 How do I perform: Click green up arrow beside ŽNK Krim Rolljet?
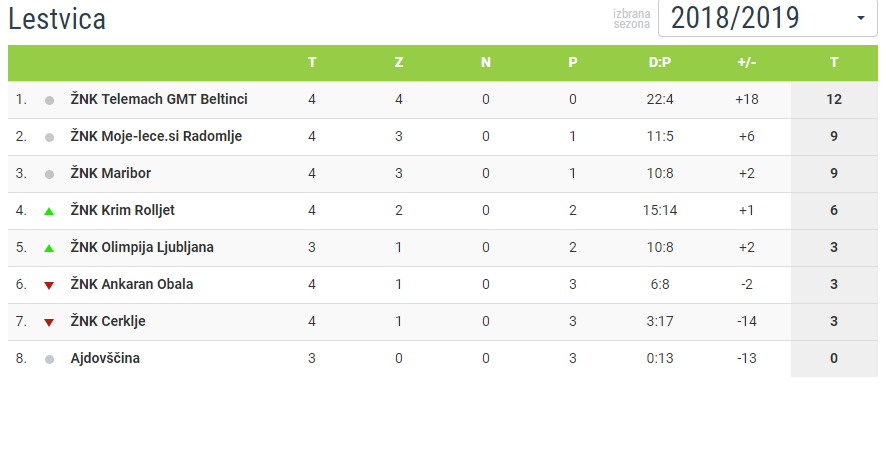(49, 211)
